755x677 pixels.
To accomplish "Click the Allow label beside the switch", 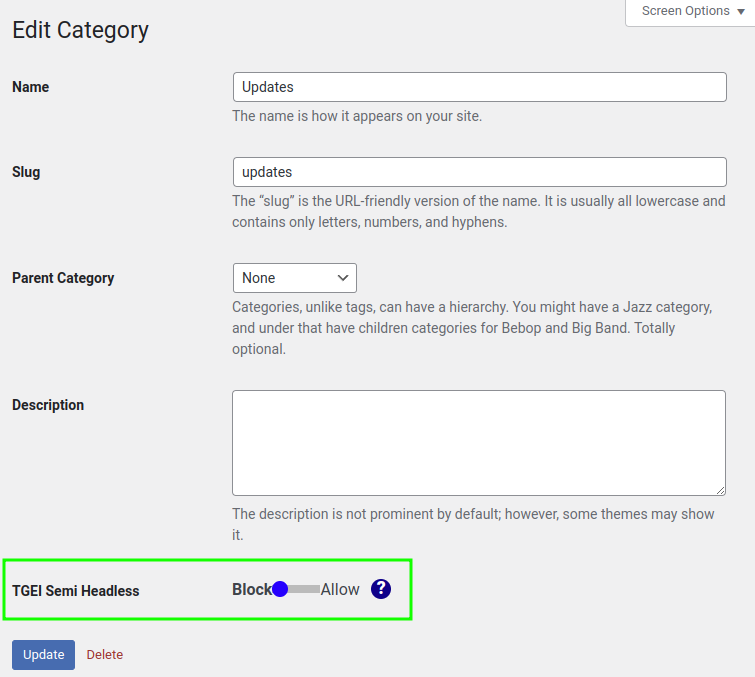I will pos(340,589).
